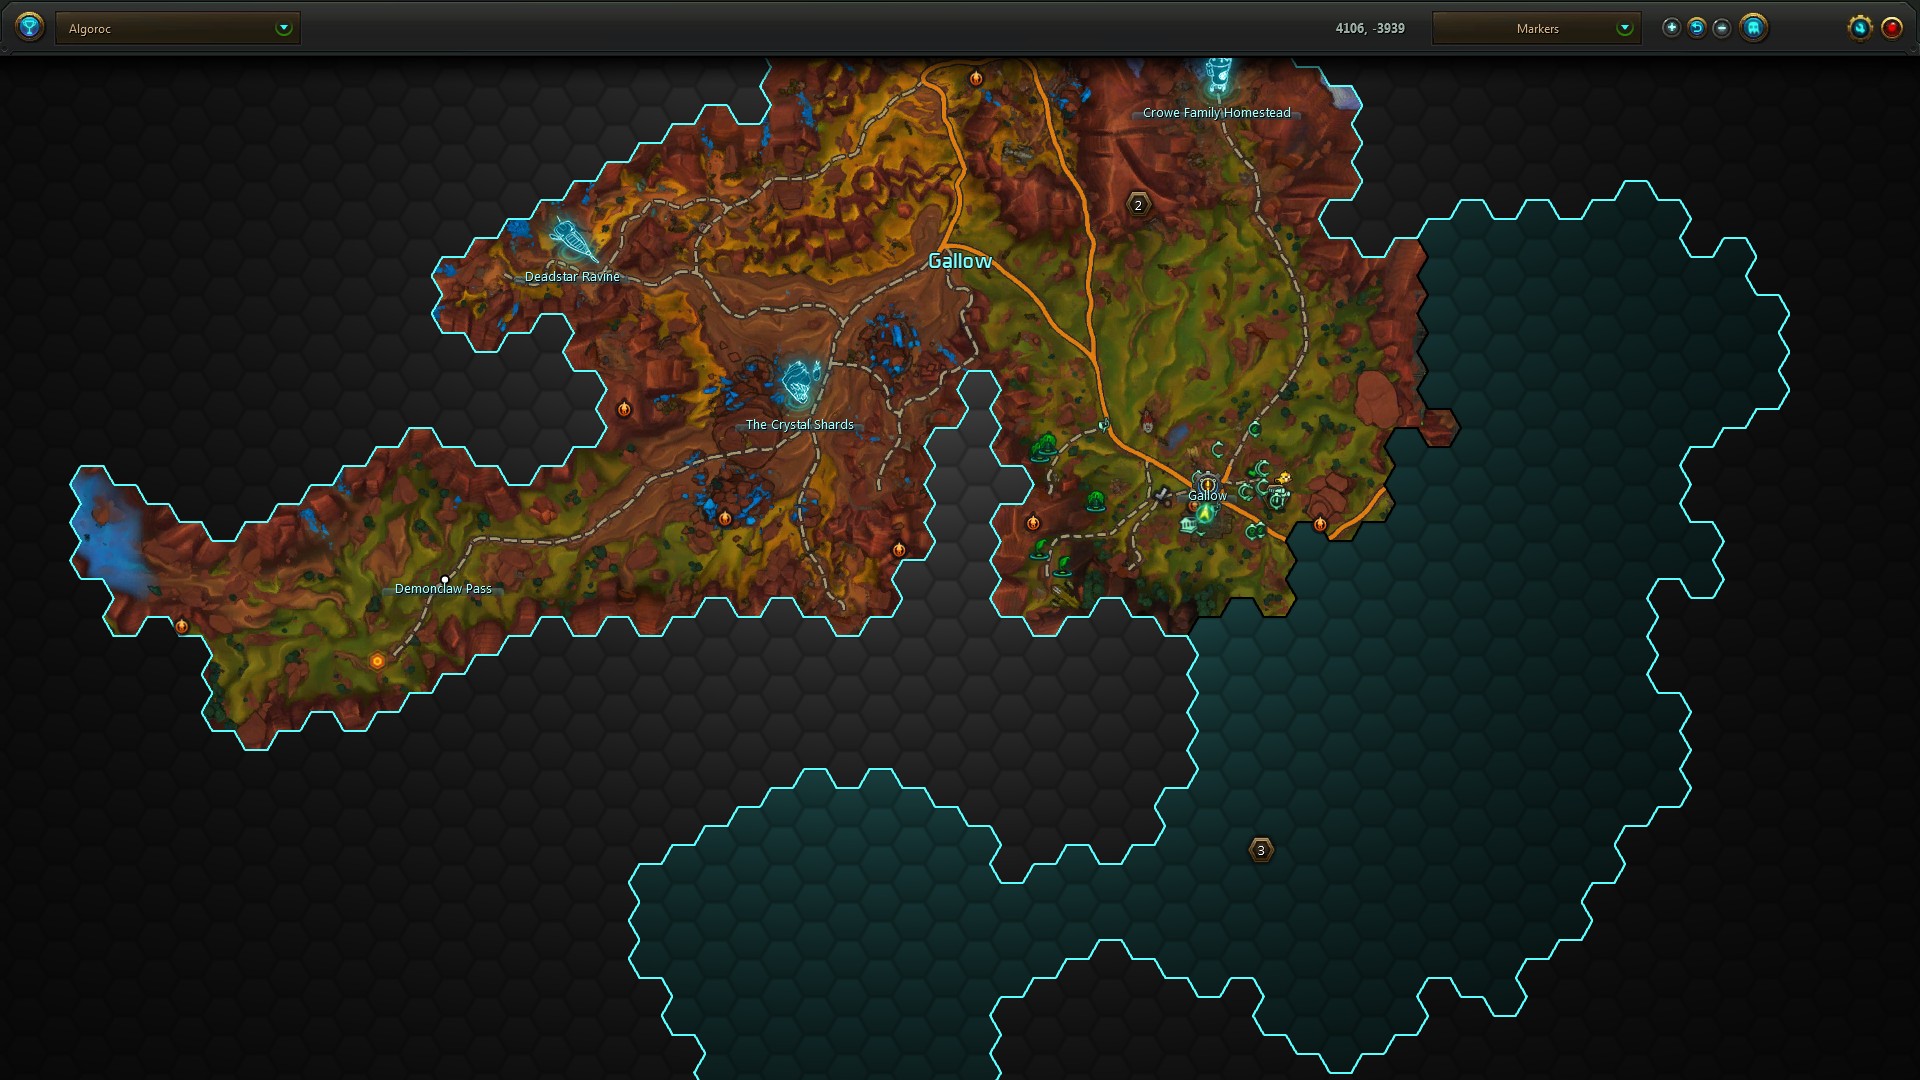
Task: Close the map with the red button
Action: [x=1891, y=28]
